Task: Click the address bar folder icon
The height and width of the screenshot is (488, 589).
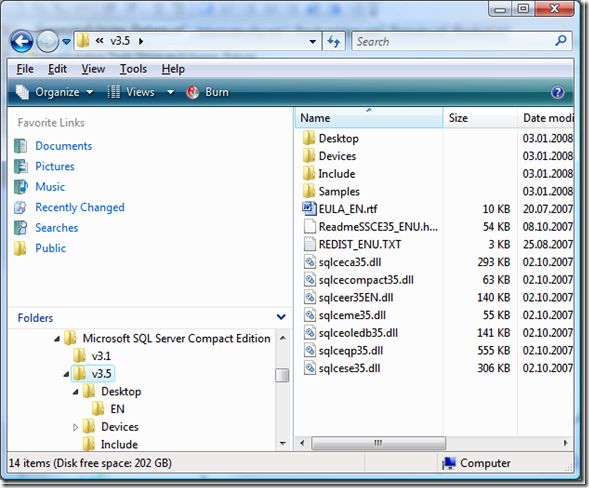Action: coord(83,41)
